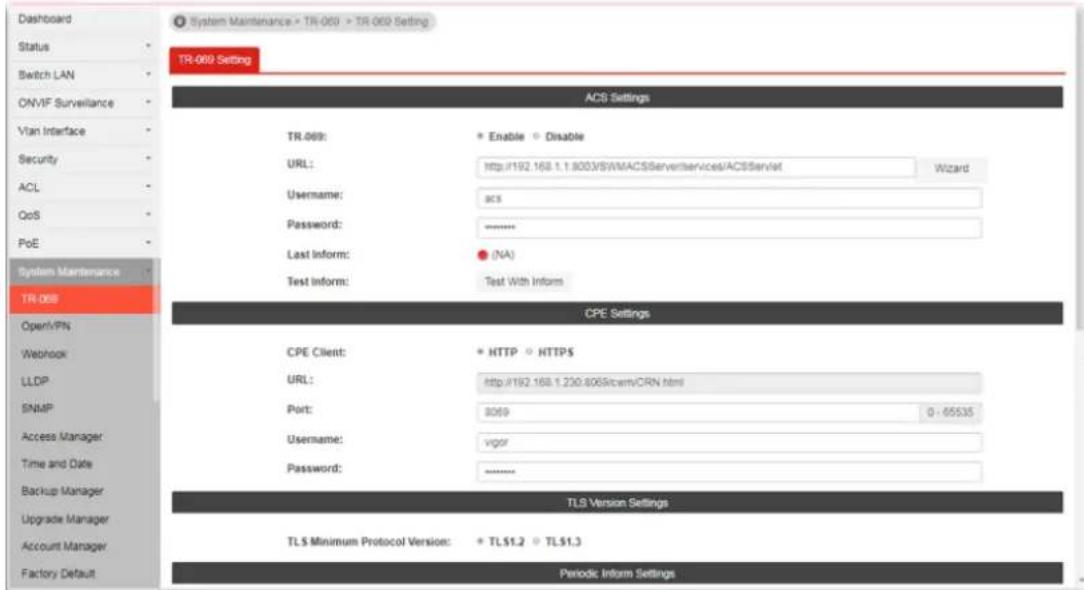The image size is (1084, 590).
Task: Select TR-069 in the sidebar
Action: (x=83, y=299)
